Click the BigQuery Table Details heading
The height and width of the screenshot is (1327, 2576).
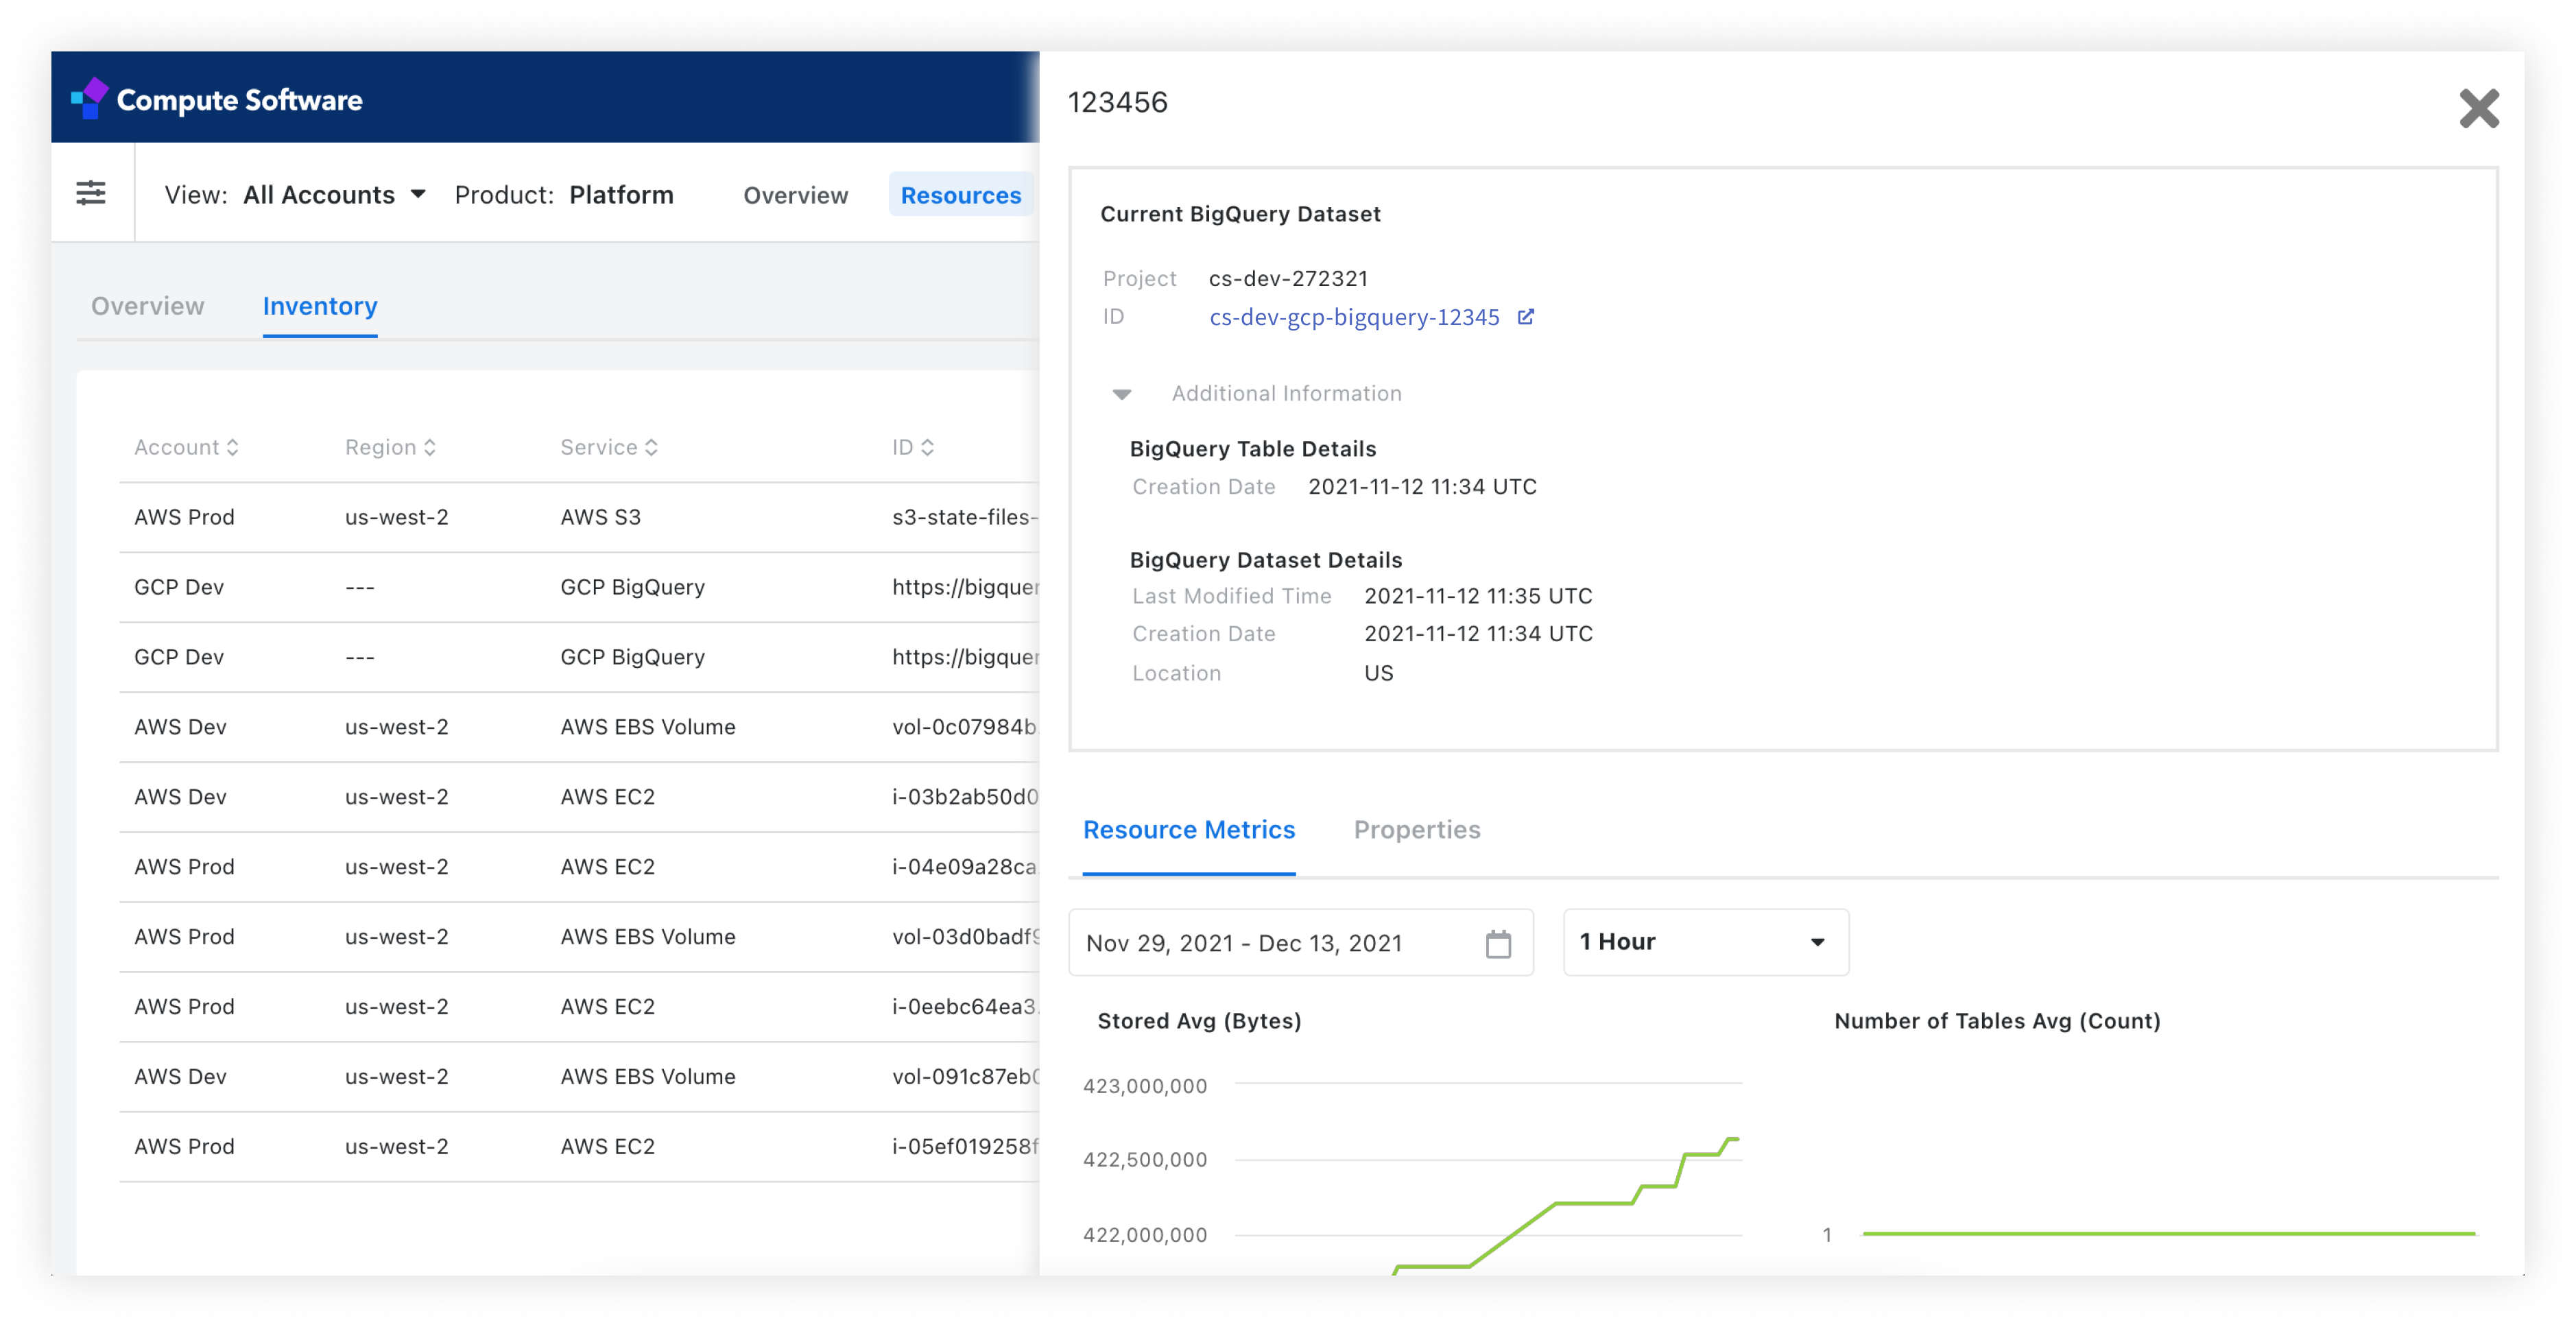[1252, 449]
